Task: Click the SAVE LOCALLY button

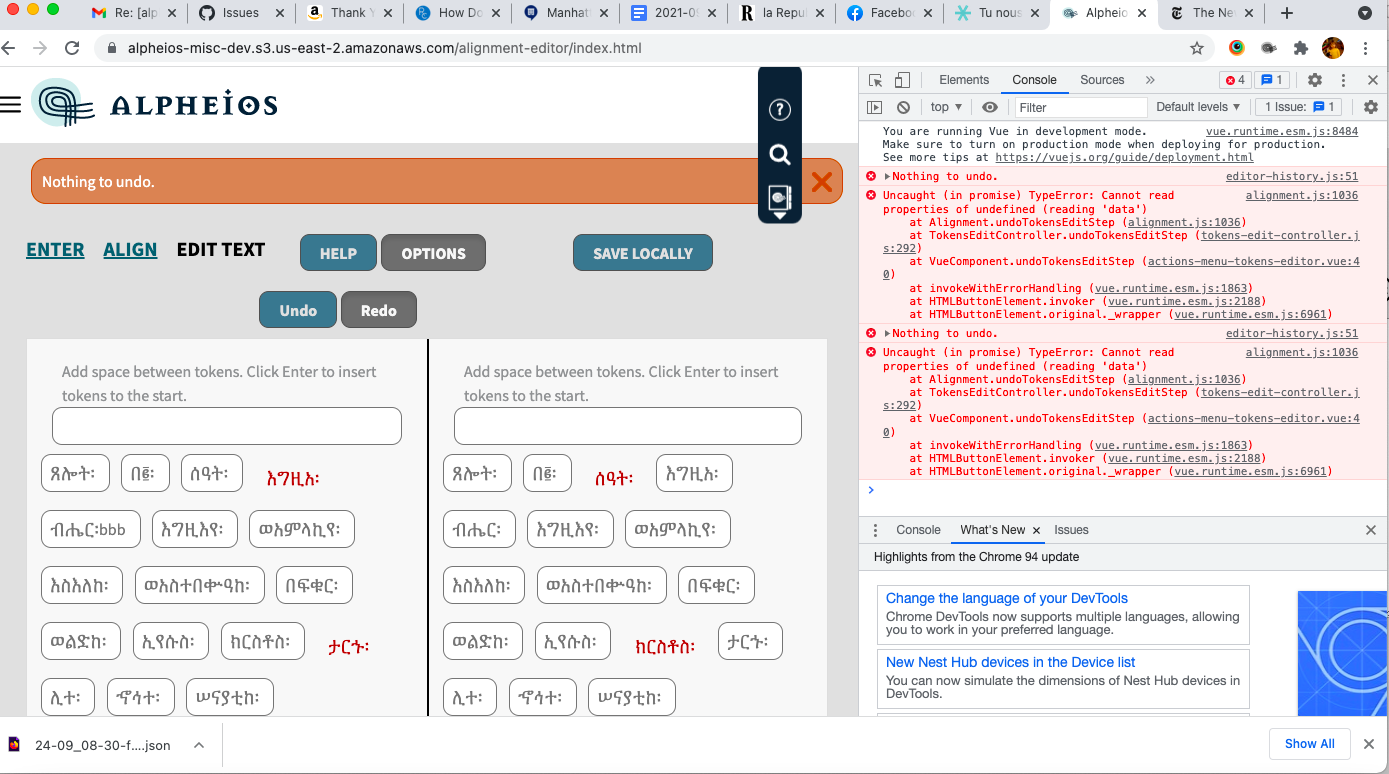Action: click(642, 252)
